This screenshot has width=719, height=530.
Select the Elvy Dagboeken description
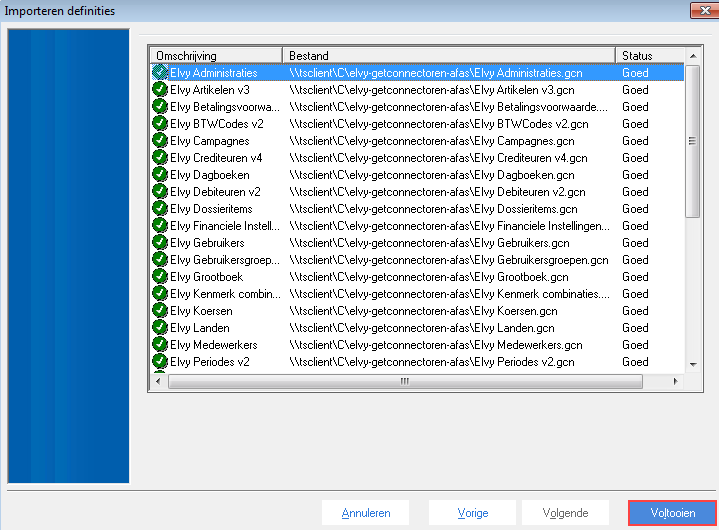pos(210,175)
